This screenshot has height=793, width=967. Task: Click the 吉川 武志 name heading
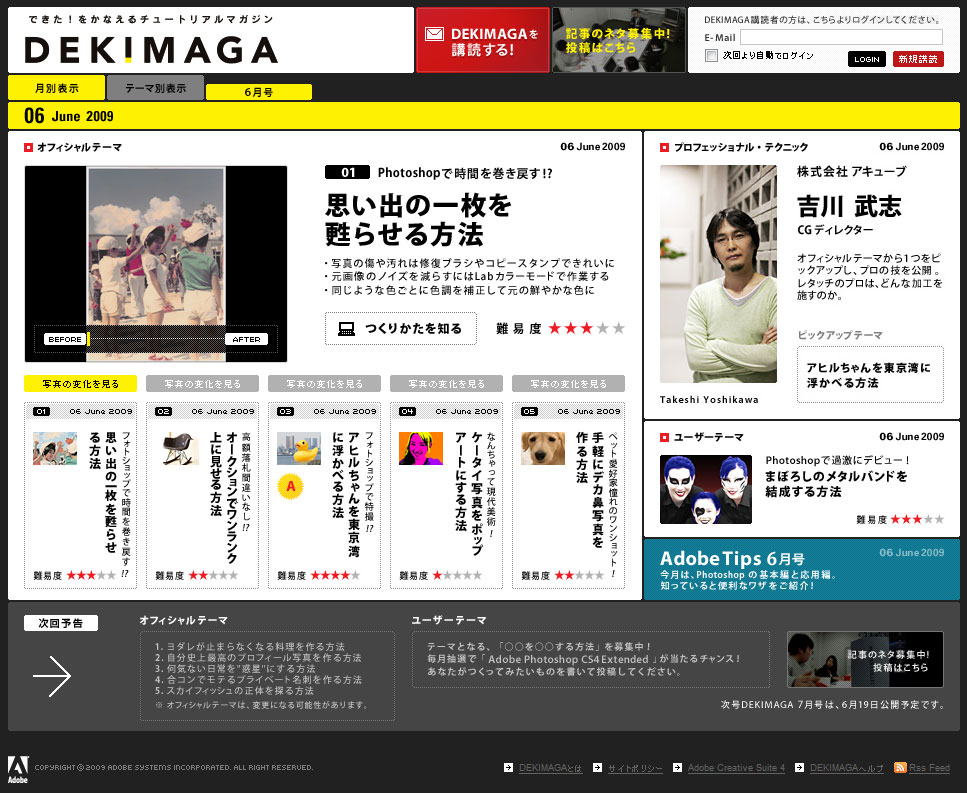click(x=849, y=207)
